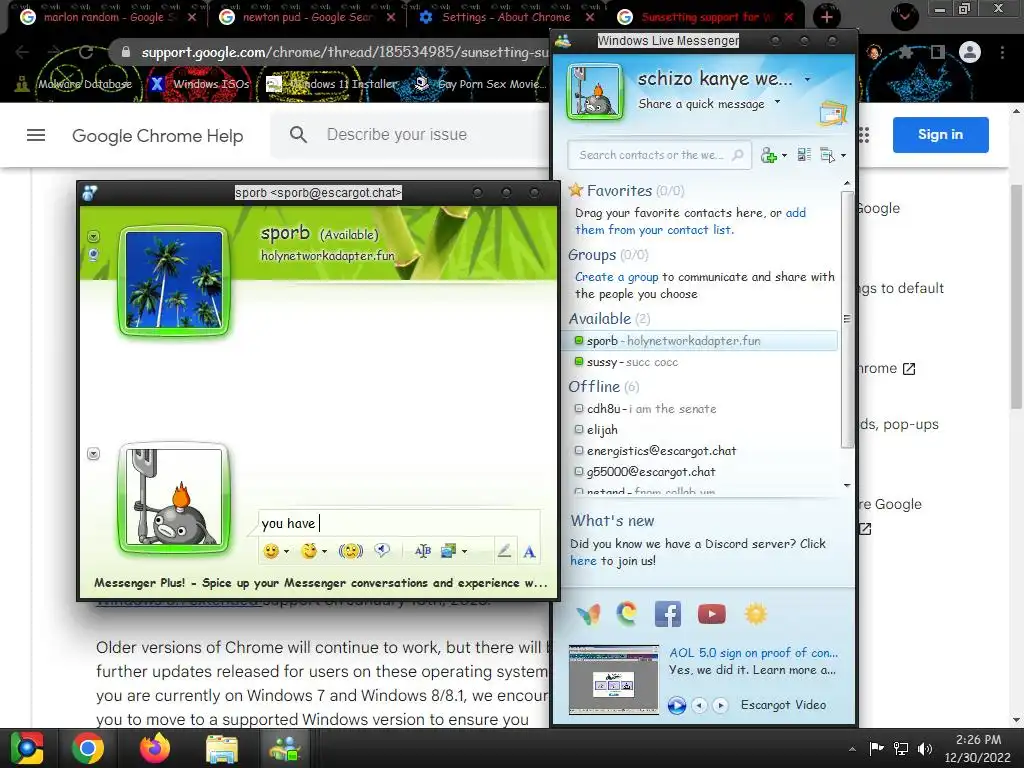Open Chrome Help hamburger menu
This screenshot has width=1024, height=768.
coord(36,135)
